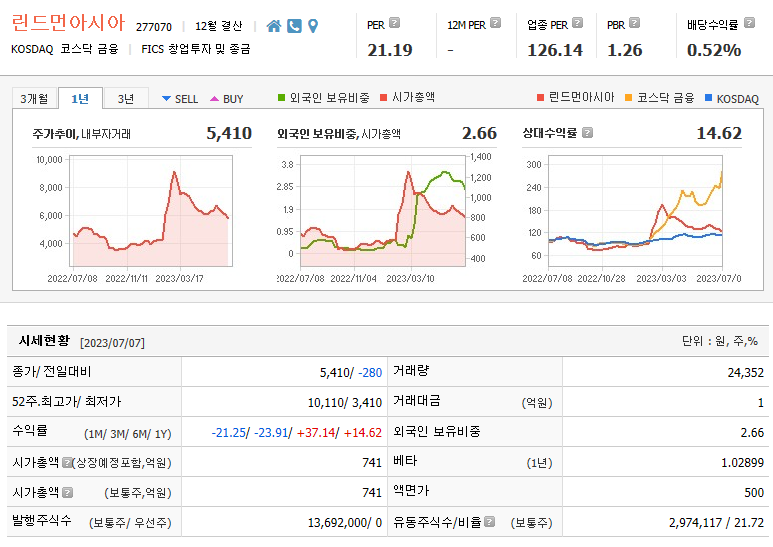Open help icon next to PER

(394, 23)
